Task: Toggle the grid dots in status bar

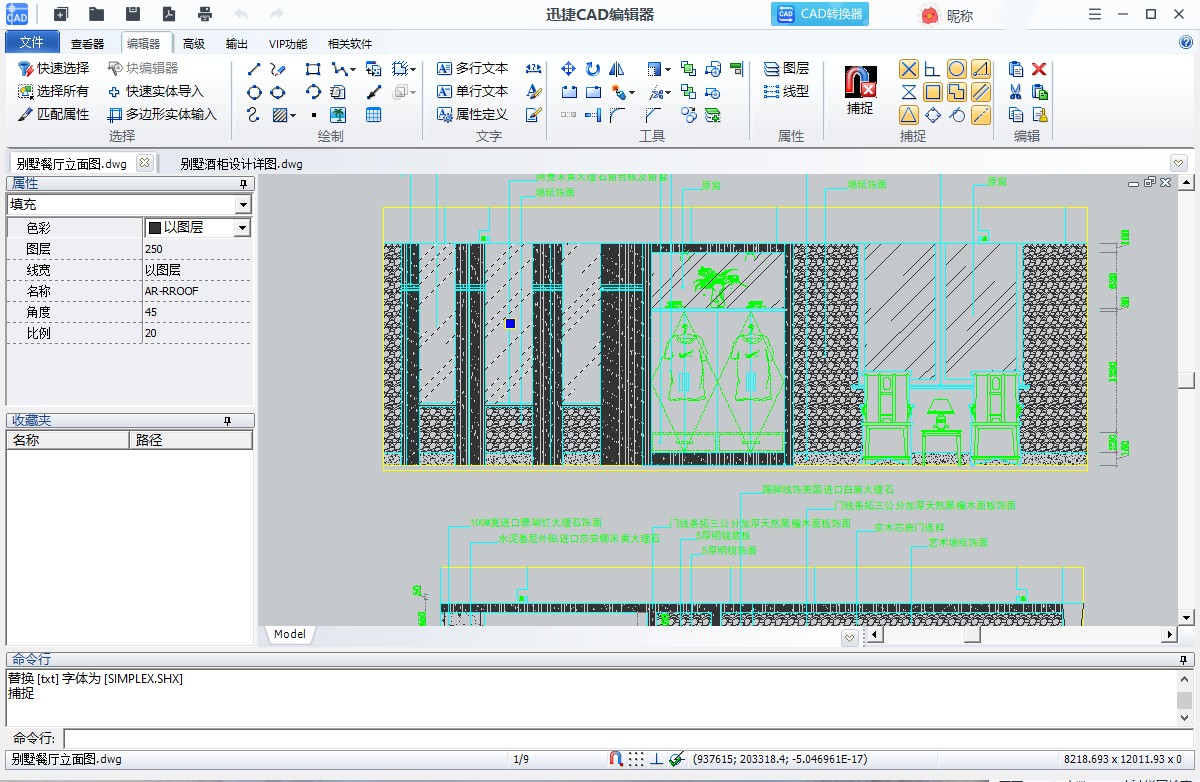Action: point(636,759)
